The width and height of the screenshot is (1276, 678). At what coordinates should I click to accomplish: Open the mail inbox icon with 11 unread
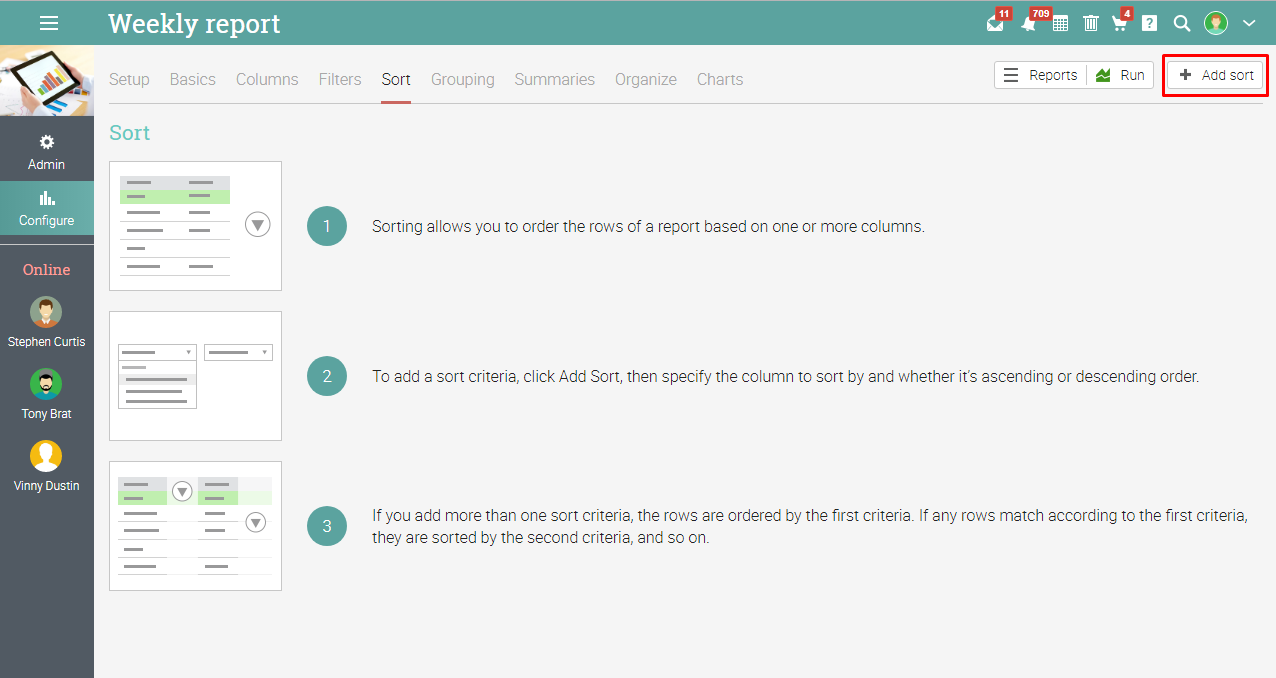(996, 22)
